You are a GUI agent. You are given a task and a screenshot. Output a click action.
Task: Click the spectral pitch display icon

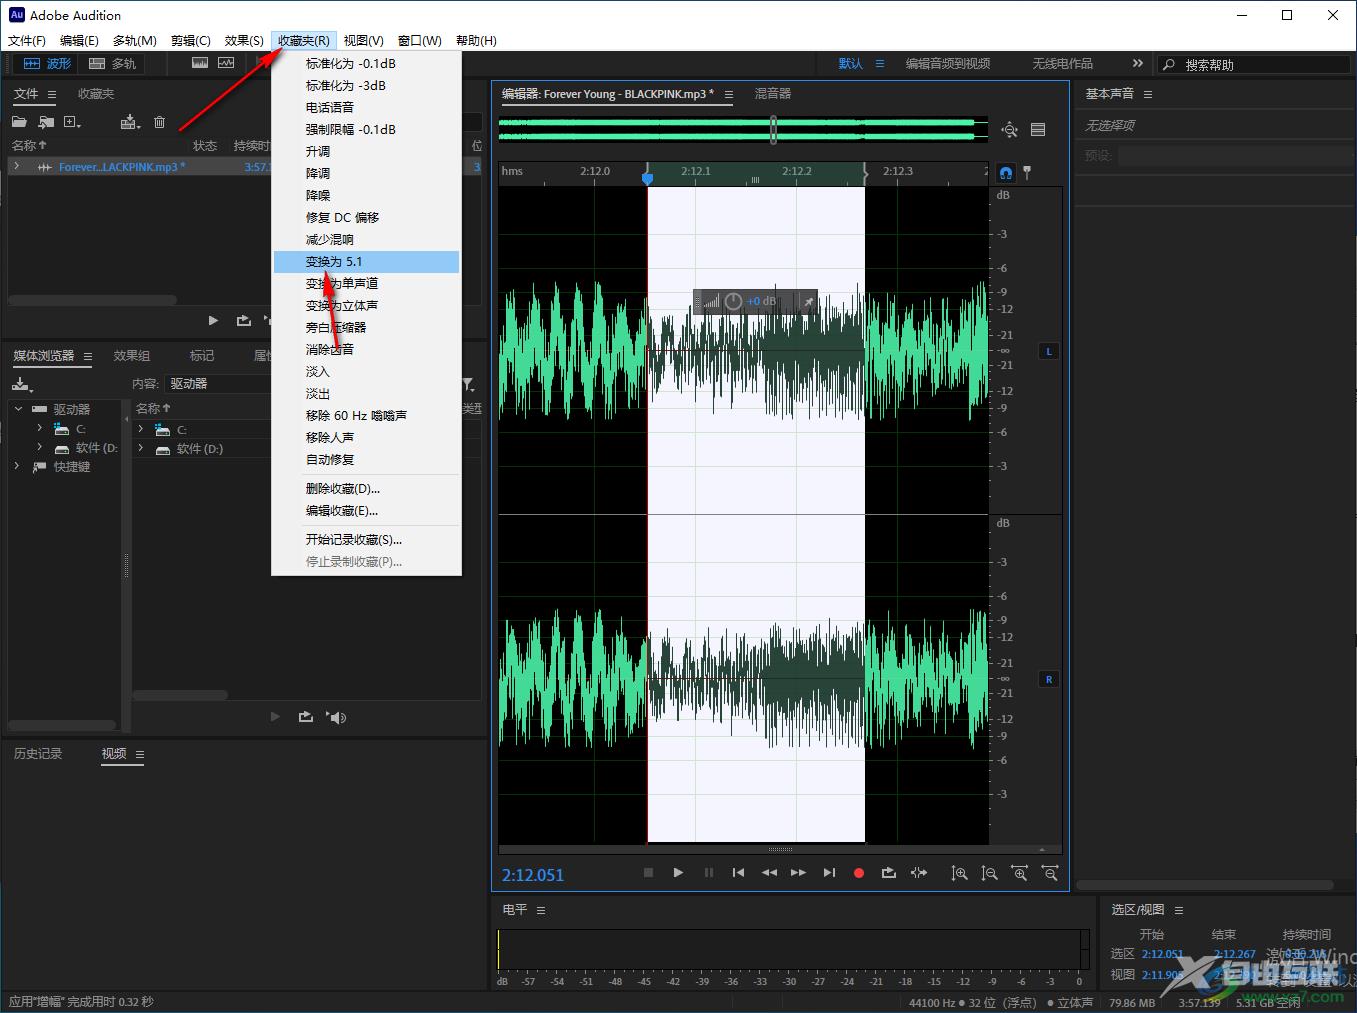pyautogui.click(x=227, y=63)
